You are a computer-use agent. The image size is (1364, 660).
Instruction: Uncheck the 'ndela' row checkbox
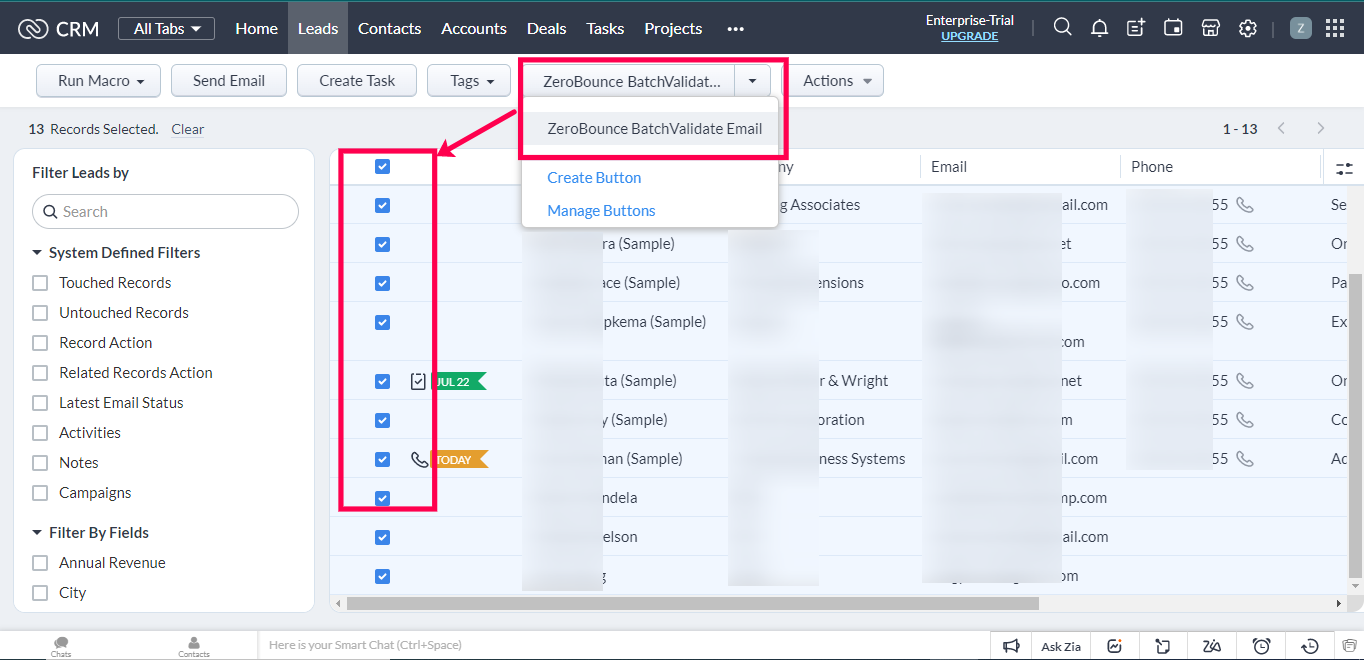point(382,497)
